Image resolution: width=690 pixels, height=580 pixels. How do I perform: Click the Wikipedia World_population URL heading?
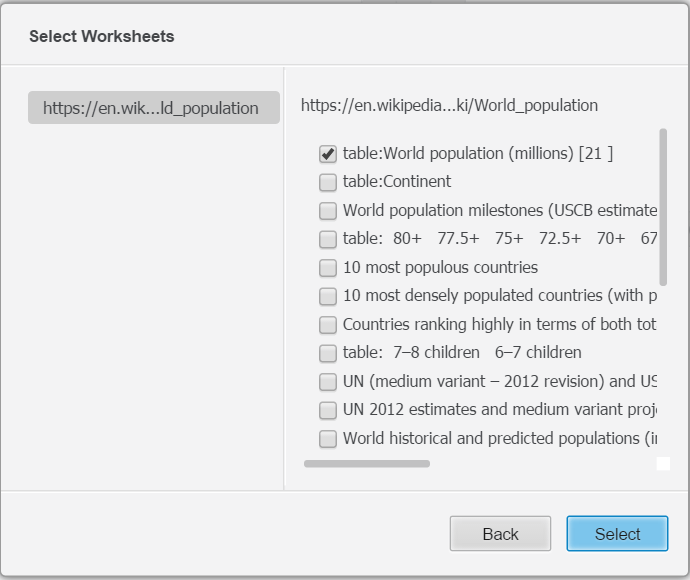pyautogui.click(x=449, y=105)
